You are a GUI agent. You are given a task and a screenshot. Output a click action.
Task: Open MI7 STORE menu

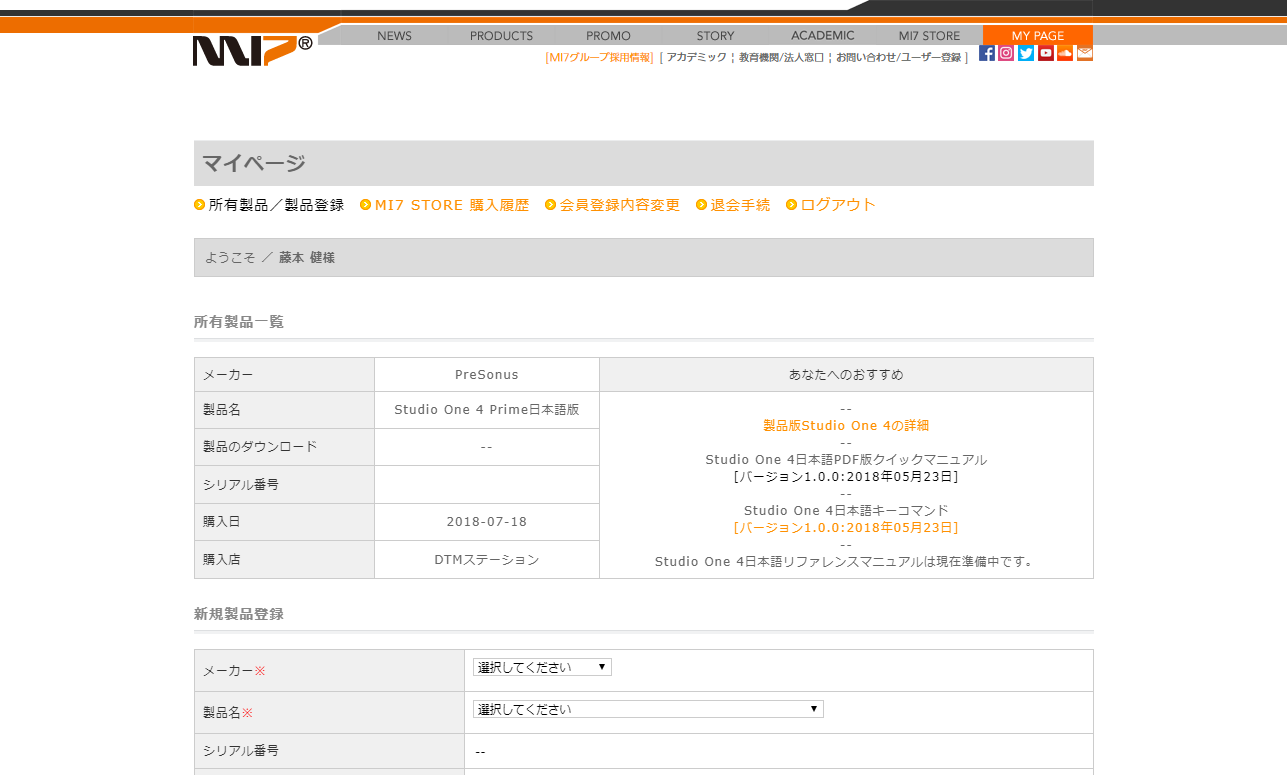click(x=929, y=35)
